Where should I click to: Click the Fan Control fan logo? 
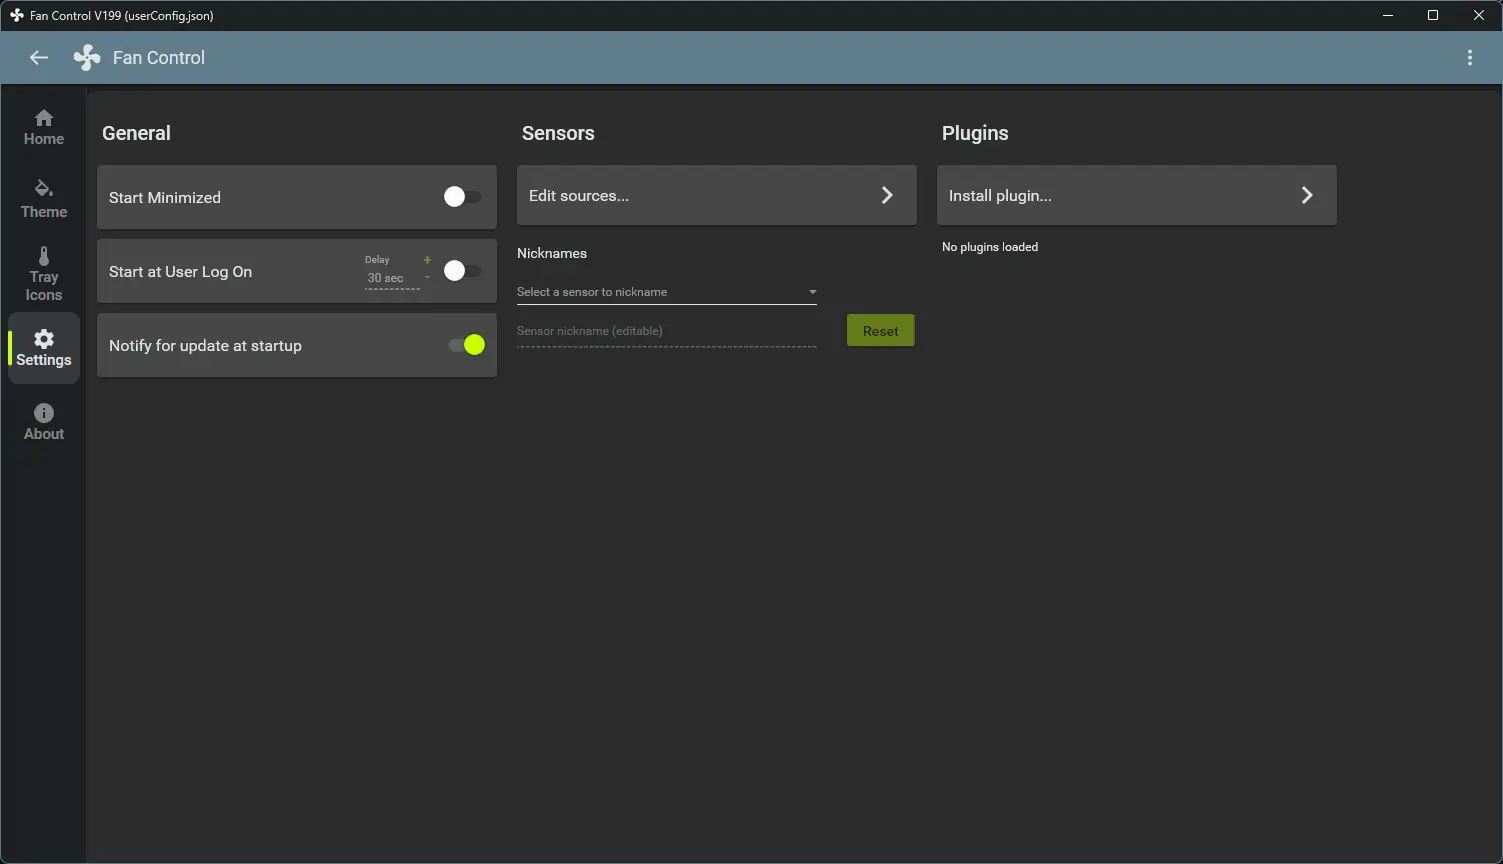point(87,58)
